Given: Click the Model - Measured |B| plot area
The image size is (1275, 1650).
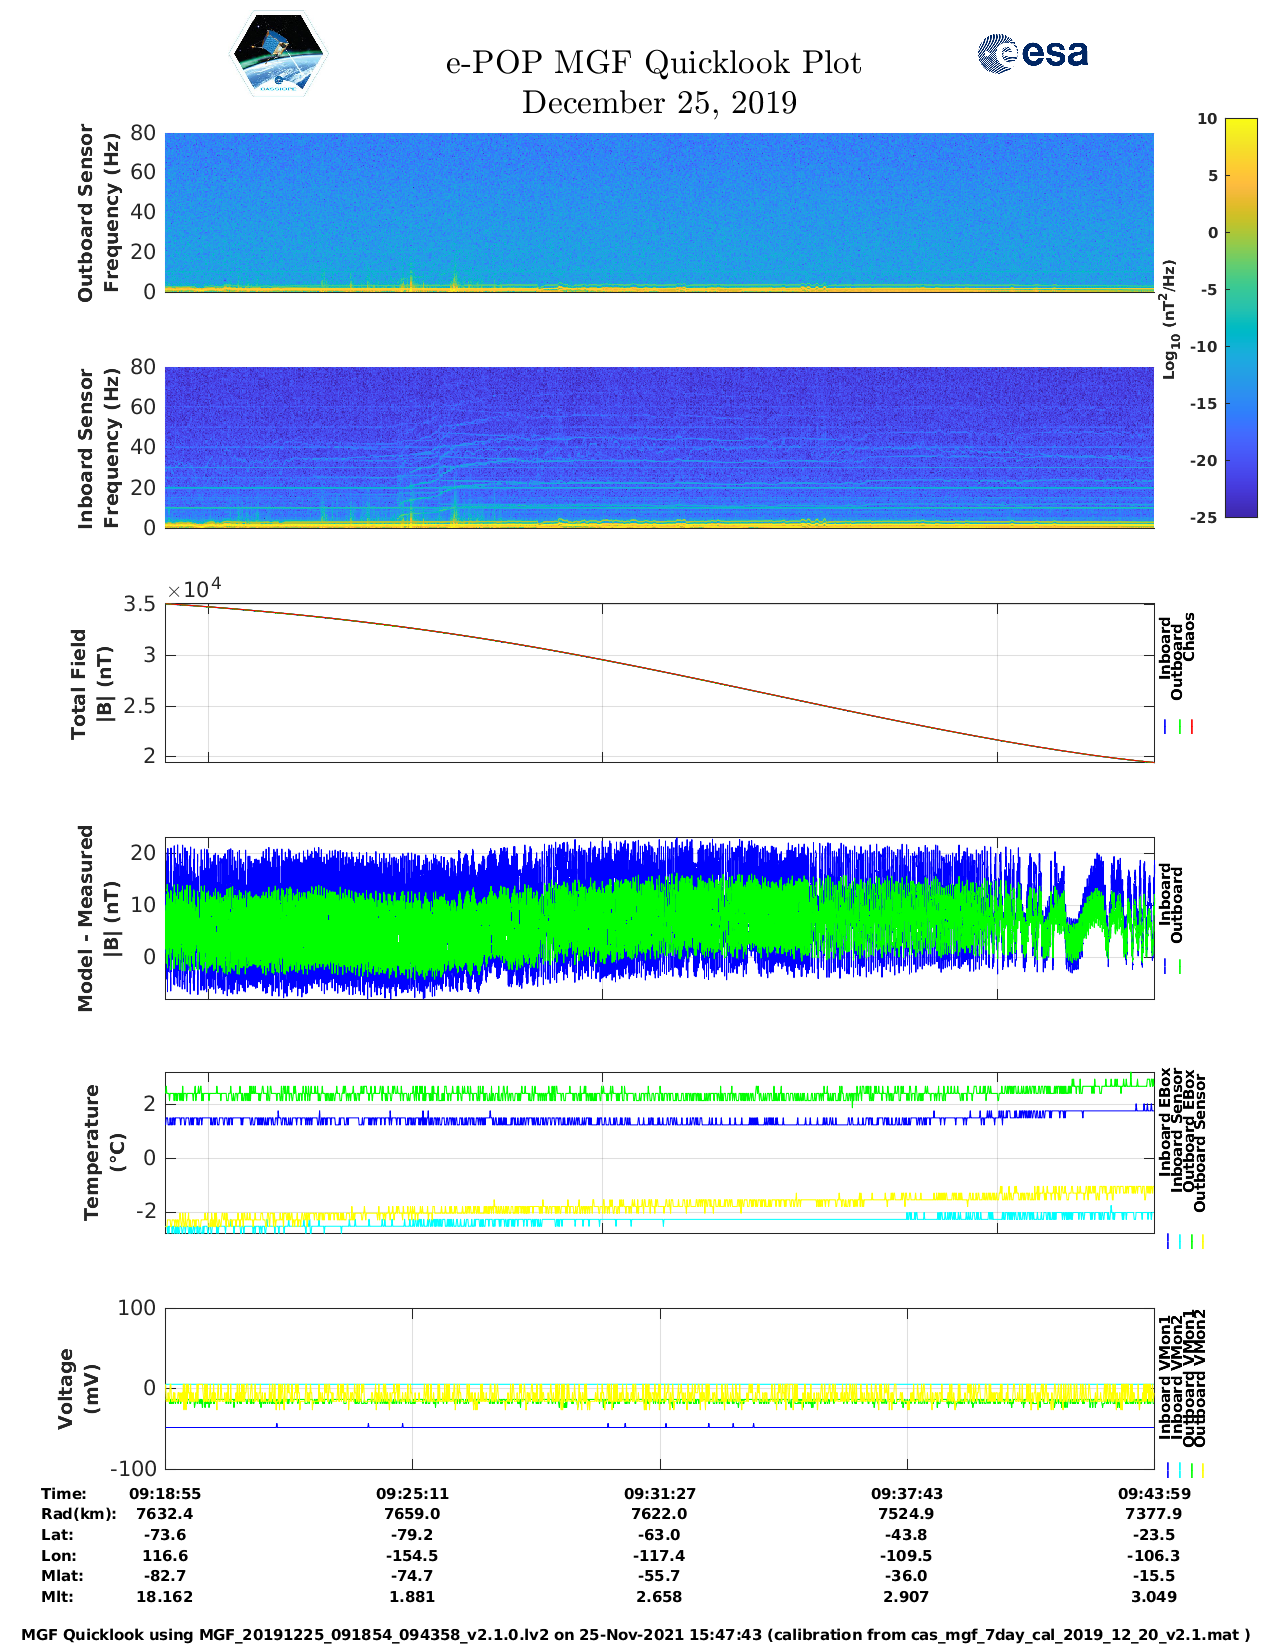Looking at the screenshot, I should click(659, 918).
